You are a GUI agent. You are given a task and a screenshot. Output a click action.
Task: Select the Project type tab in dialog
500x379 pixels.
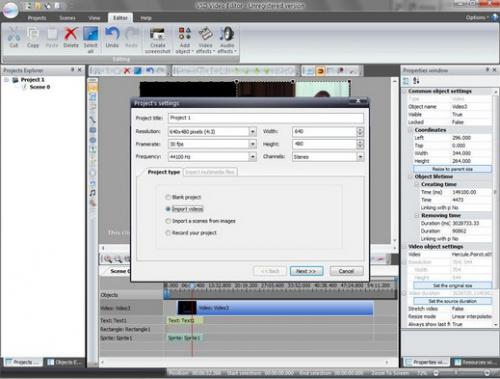point(164,172)
